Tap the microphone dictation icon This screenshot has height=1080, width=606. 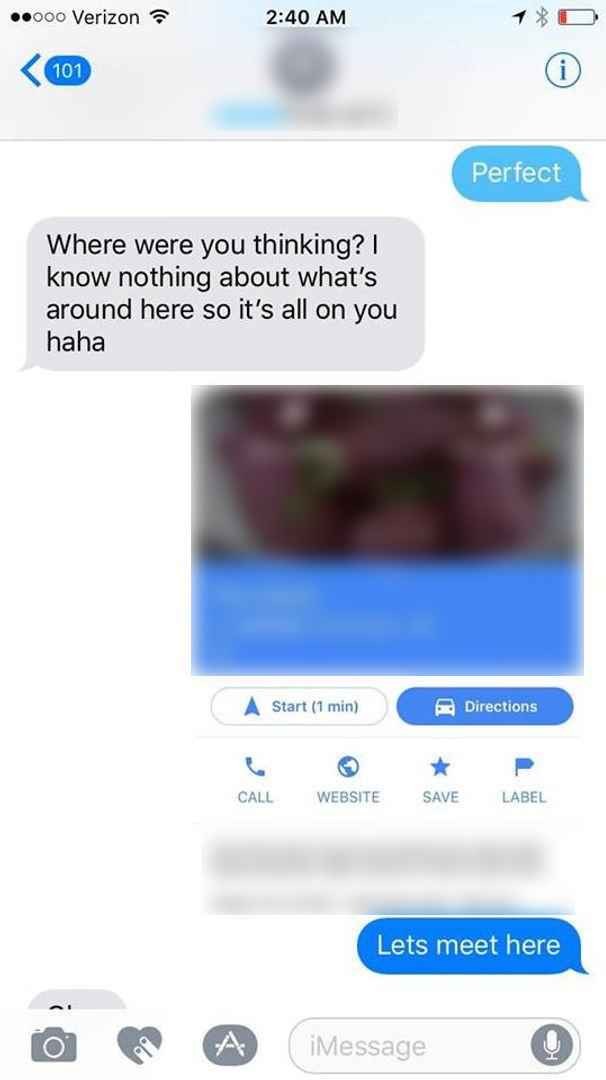click(x=551, y=1046)
